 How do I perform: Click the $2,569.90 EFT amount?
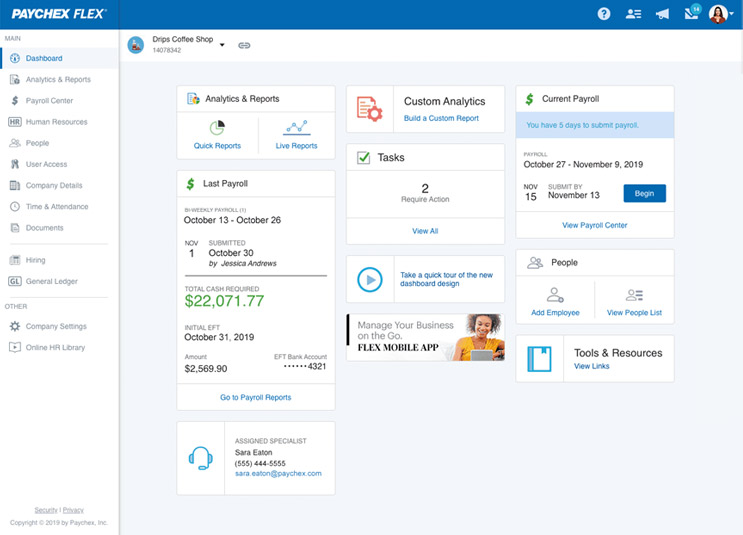pyautogui.click(x=206, y=369)
